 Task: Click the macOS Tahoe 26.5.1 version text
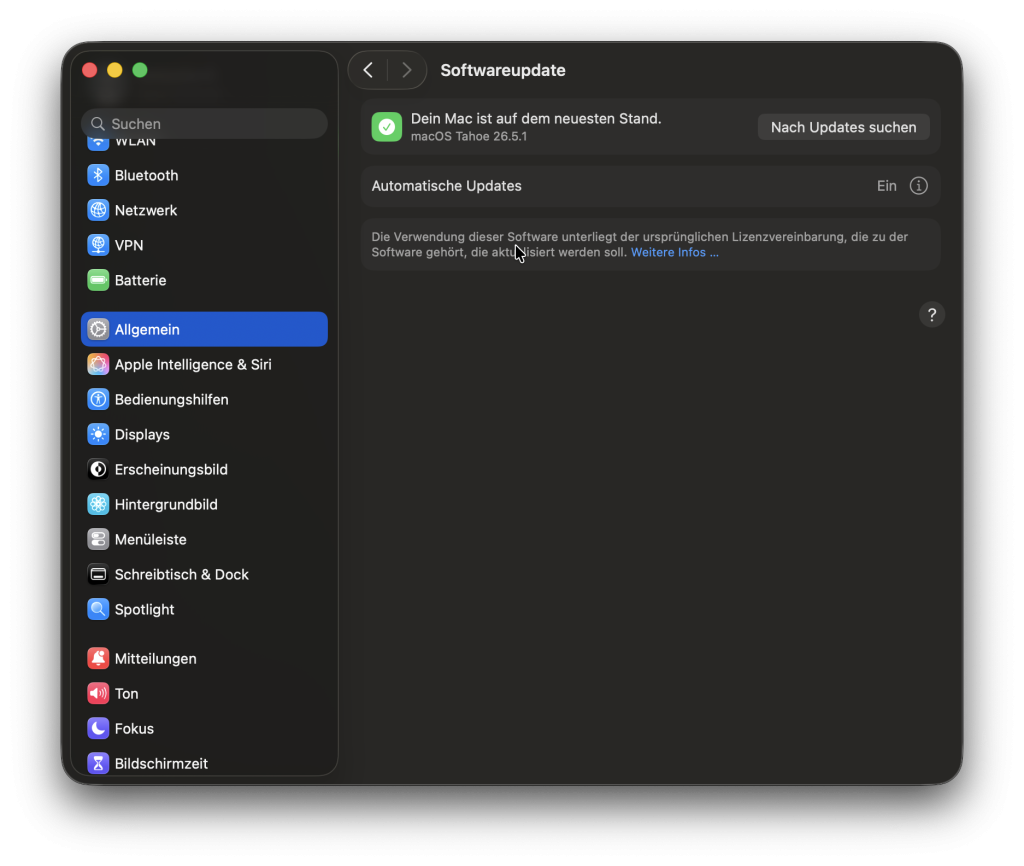point(468,136)
